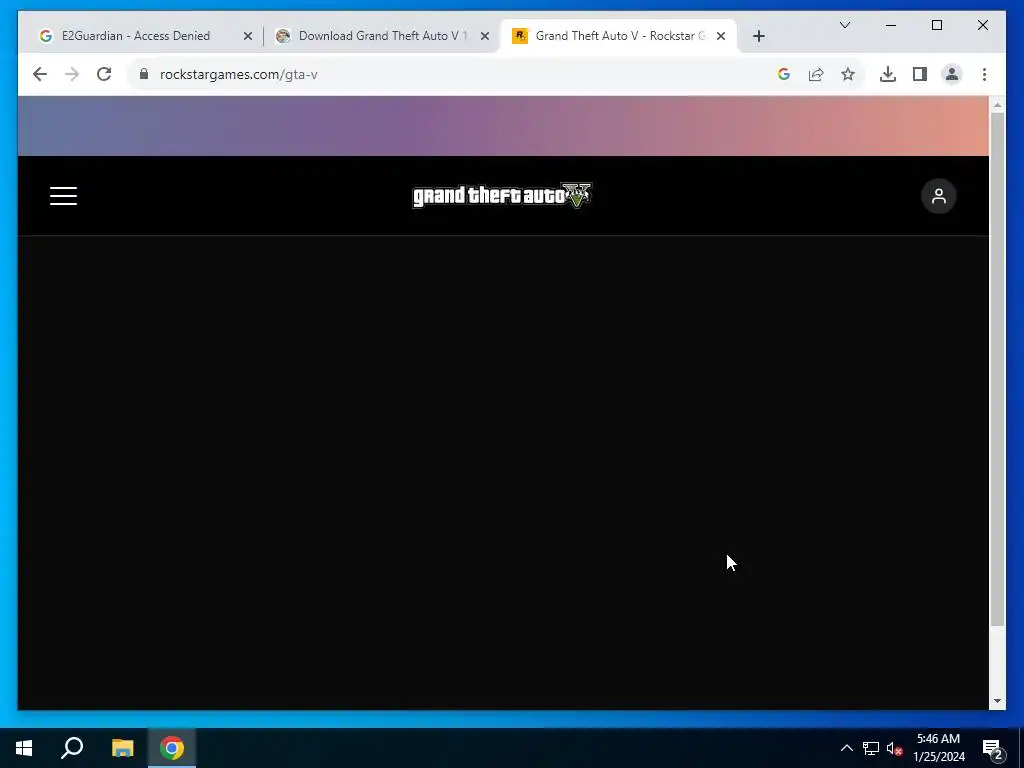
Task: Go back to the previous page
Action: click(x=40, y=74)
